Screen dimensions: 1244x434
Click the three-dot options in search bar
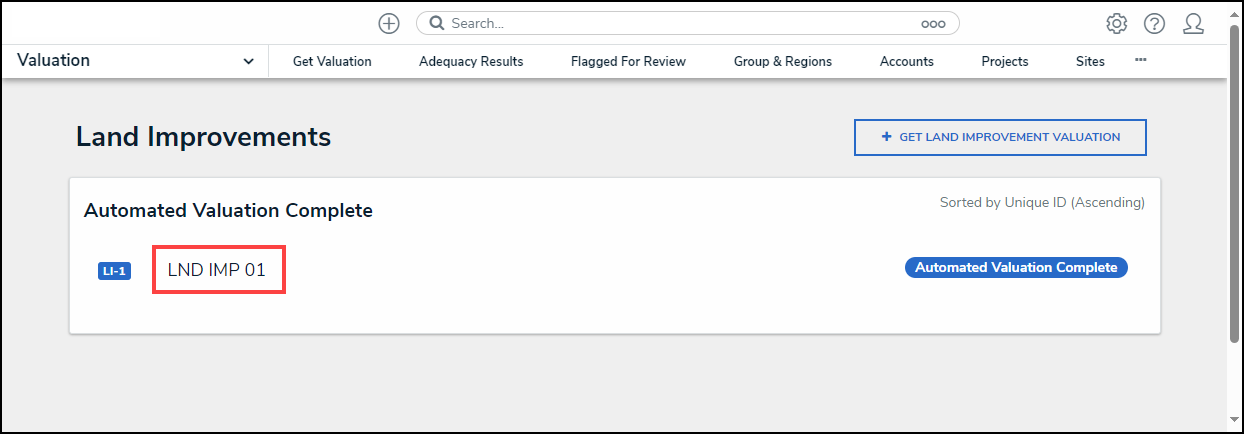(933, 23)
